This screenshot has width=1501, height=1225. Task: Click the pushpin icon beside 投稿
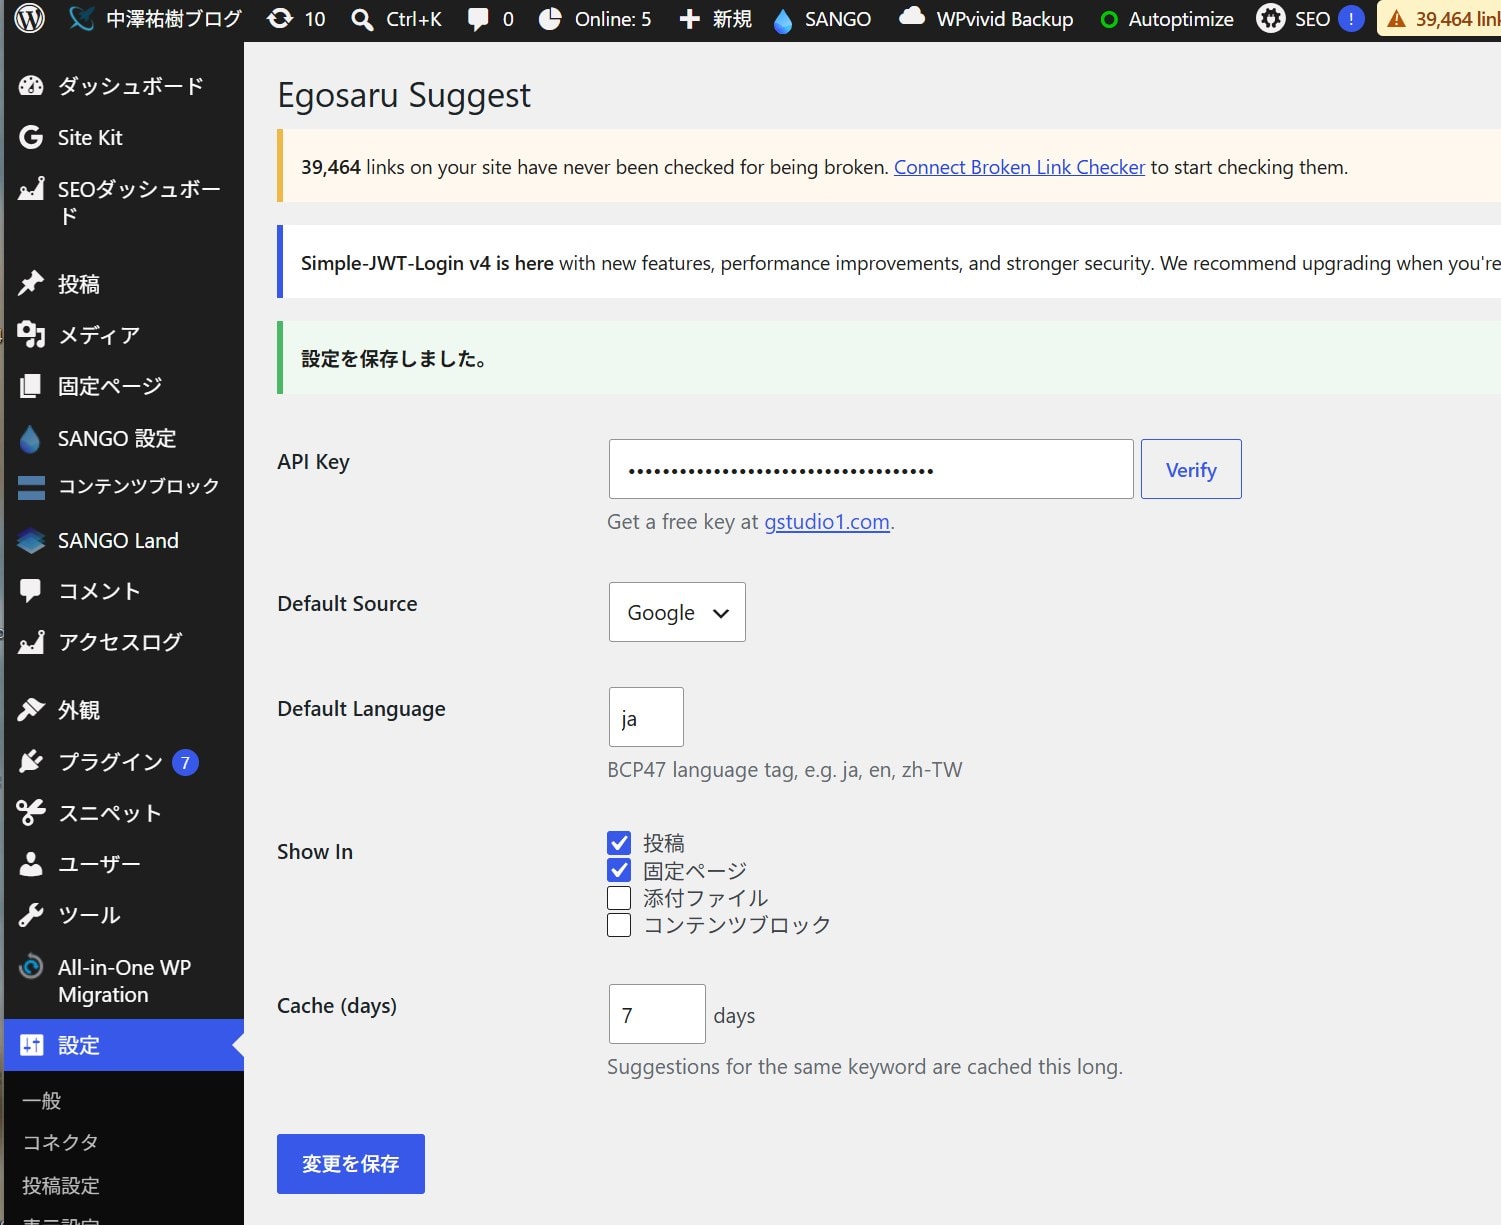click(31, 284)
